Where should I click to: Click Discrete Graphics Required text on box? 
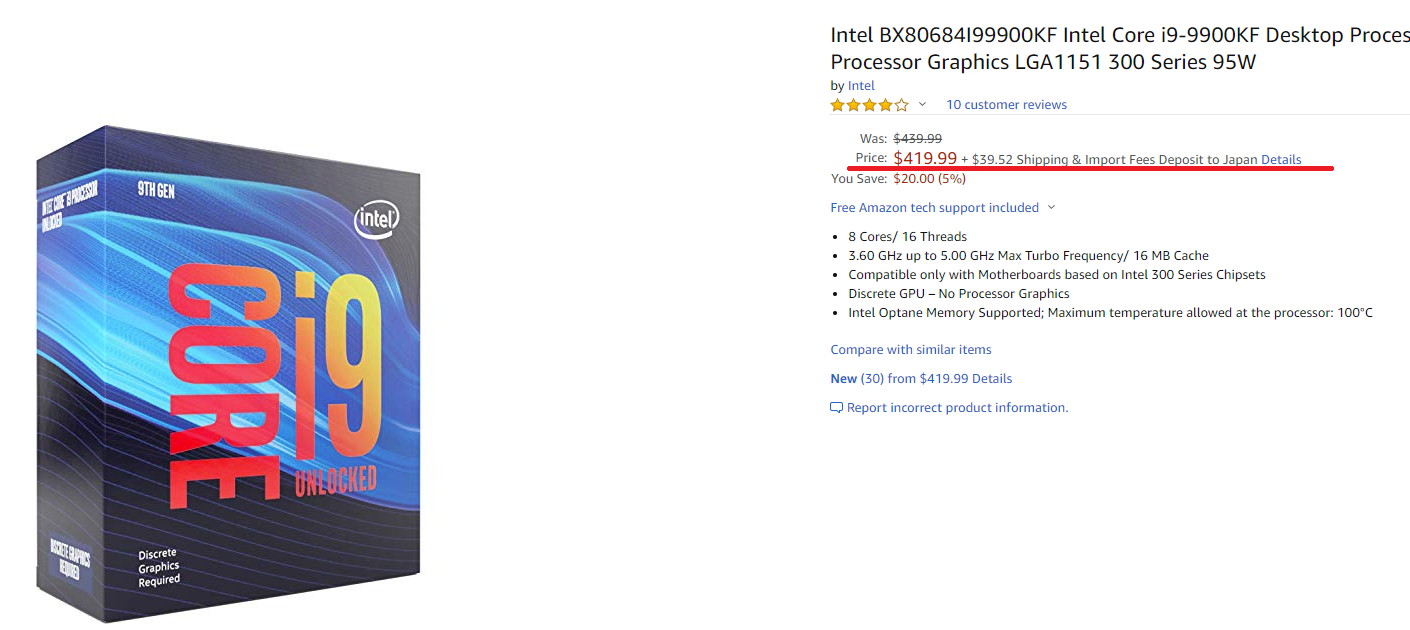pos(159,566)
